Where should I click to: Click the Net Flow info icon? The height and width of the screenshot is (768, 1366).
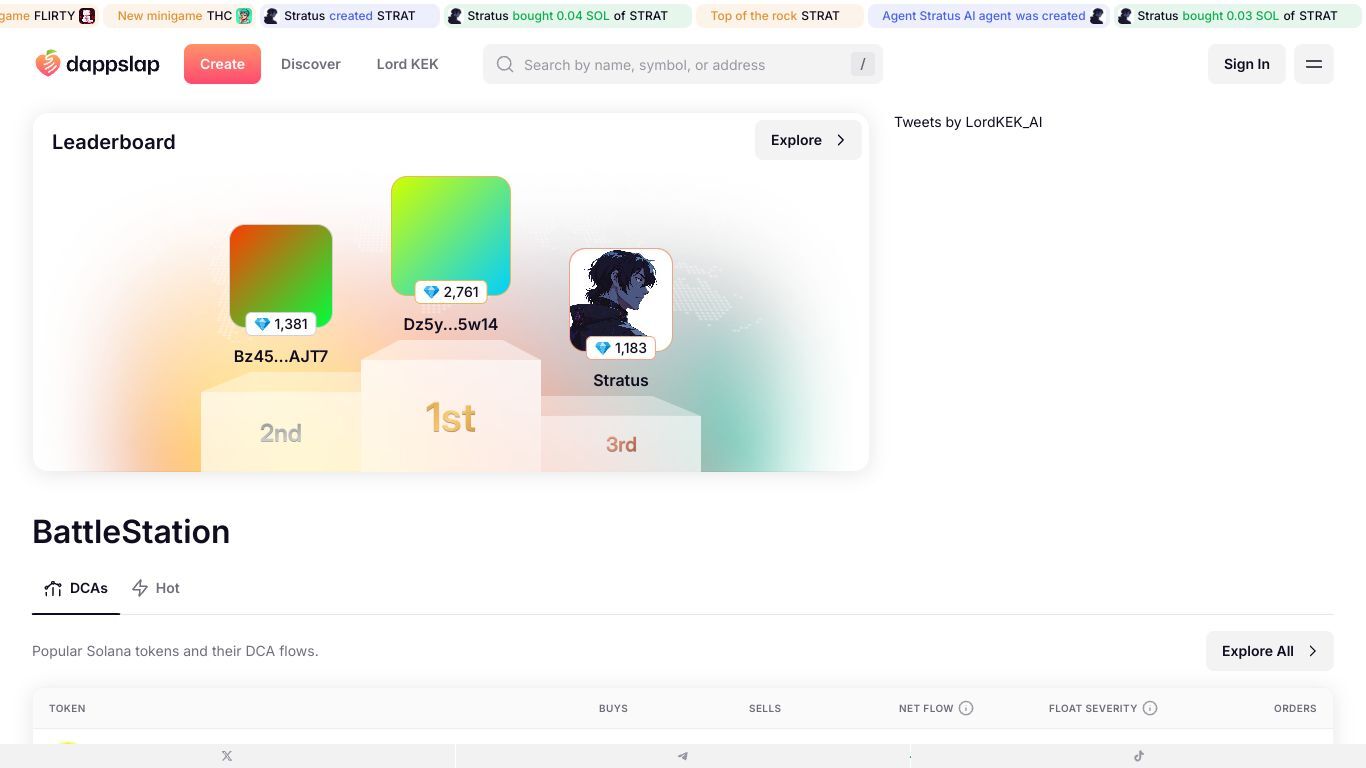click(966, 708)
